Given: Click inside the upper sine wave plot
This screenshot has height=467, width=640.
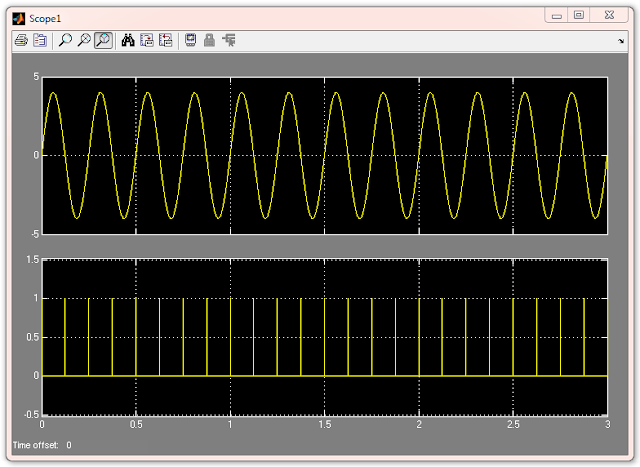Looking at the screenshot, I should [x=325, y=156].
